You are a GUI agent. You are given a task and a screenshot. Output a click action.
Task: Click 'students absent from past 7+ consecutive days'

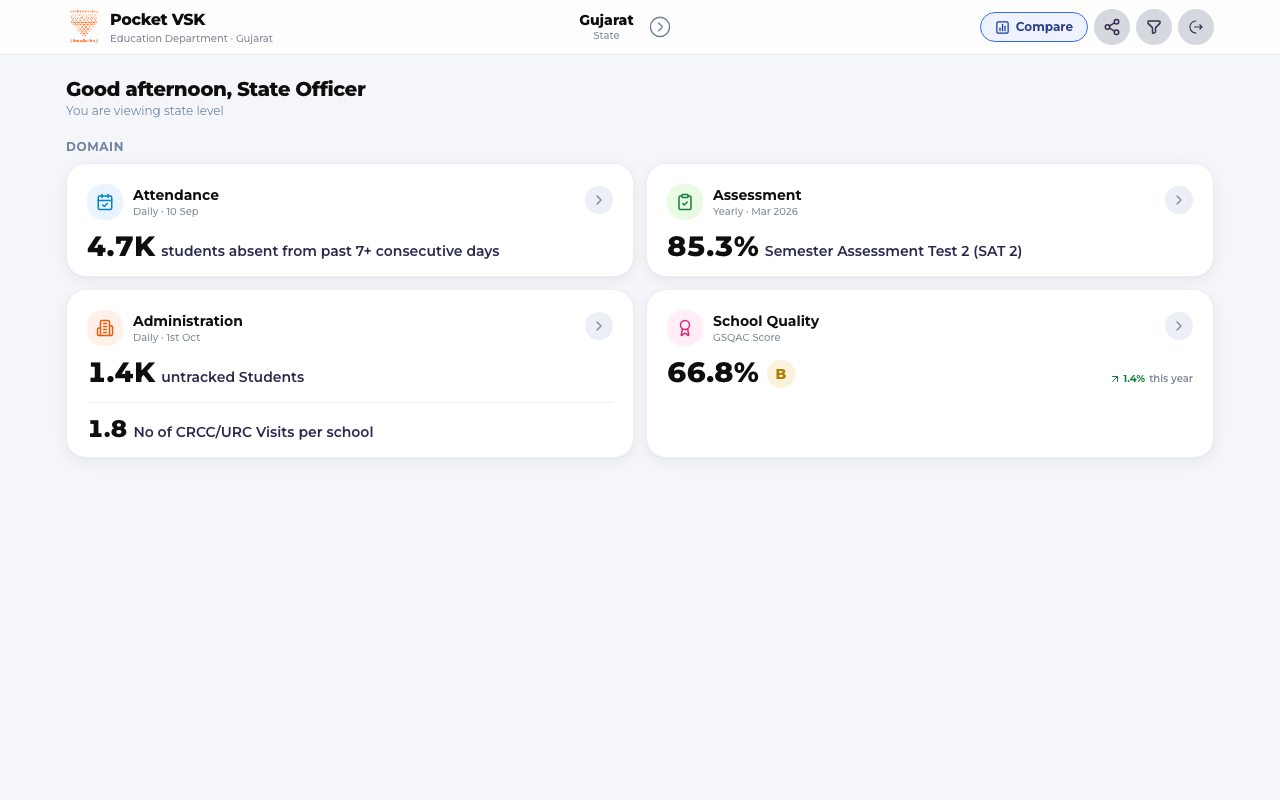click(330, 251)
